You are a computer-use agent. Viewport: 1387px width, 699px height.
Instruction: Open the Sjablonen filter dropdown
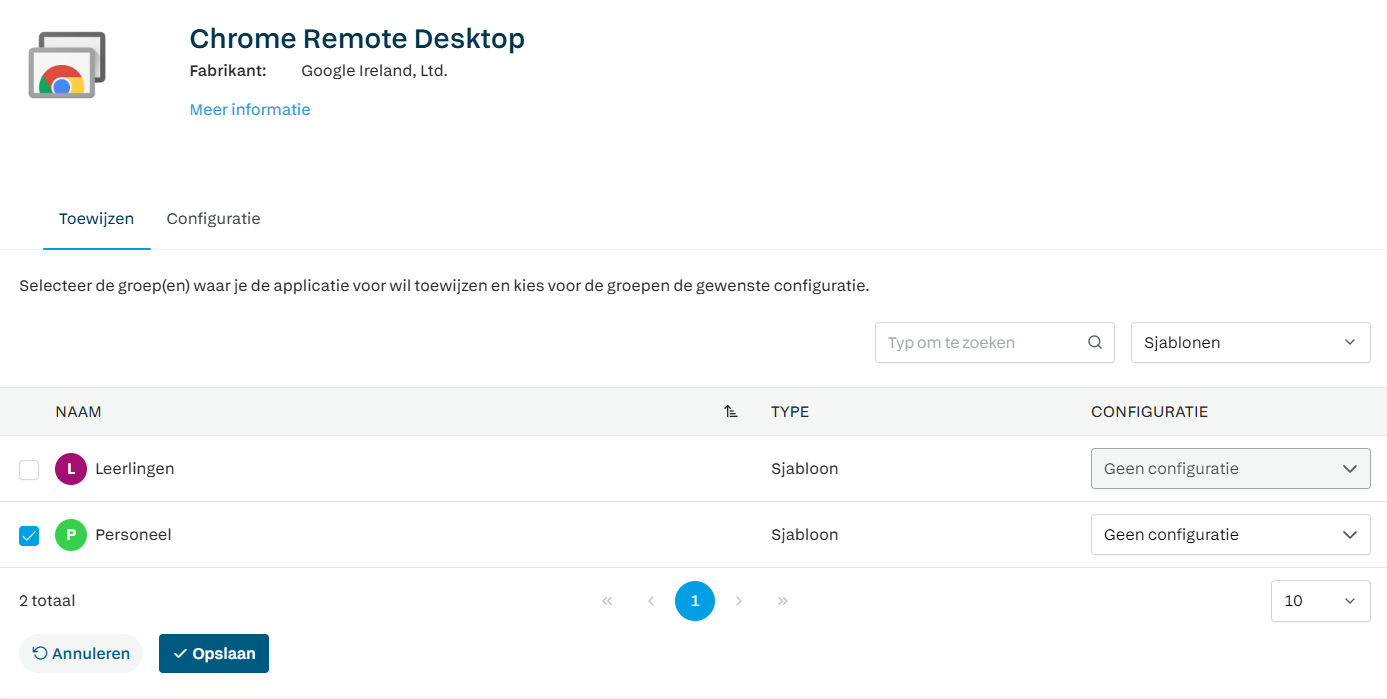coord(1250,342)
